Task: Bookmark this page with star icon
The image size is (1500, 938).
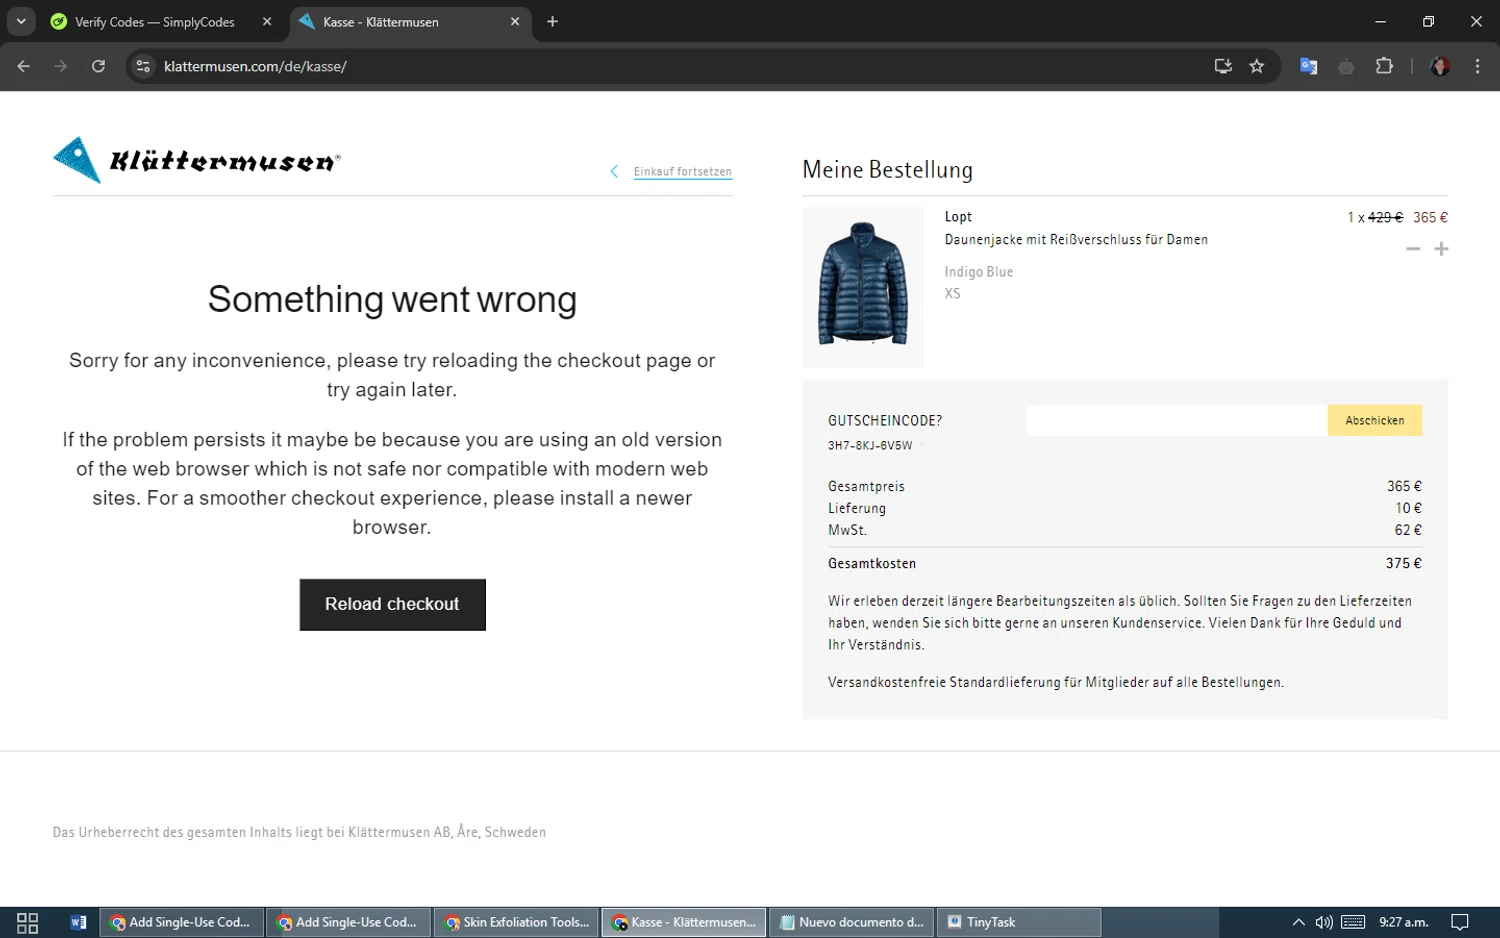Action: [x=1257, y=66]
